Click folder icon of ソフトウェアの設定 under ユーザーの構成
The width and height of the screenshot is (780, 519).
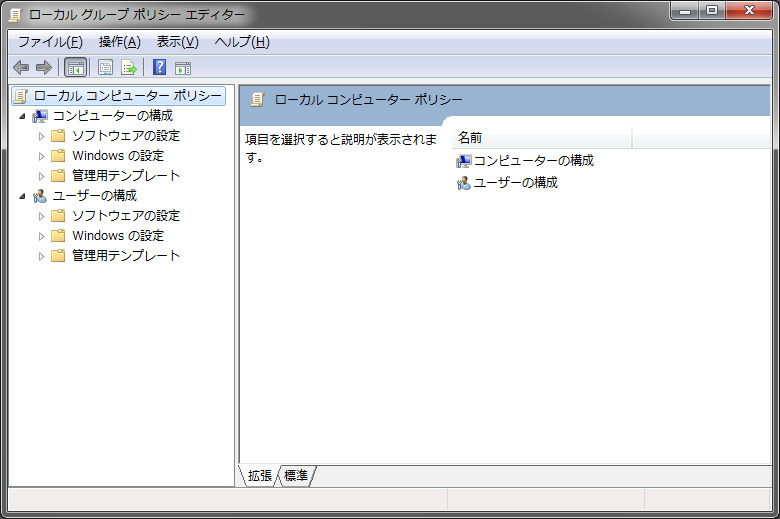[58, 215]
